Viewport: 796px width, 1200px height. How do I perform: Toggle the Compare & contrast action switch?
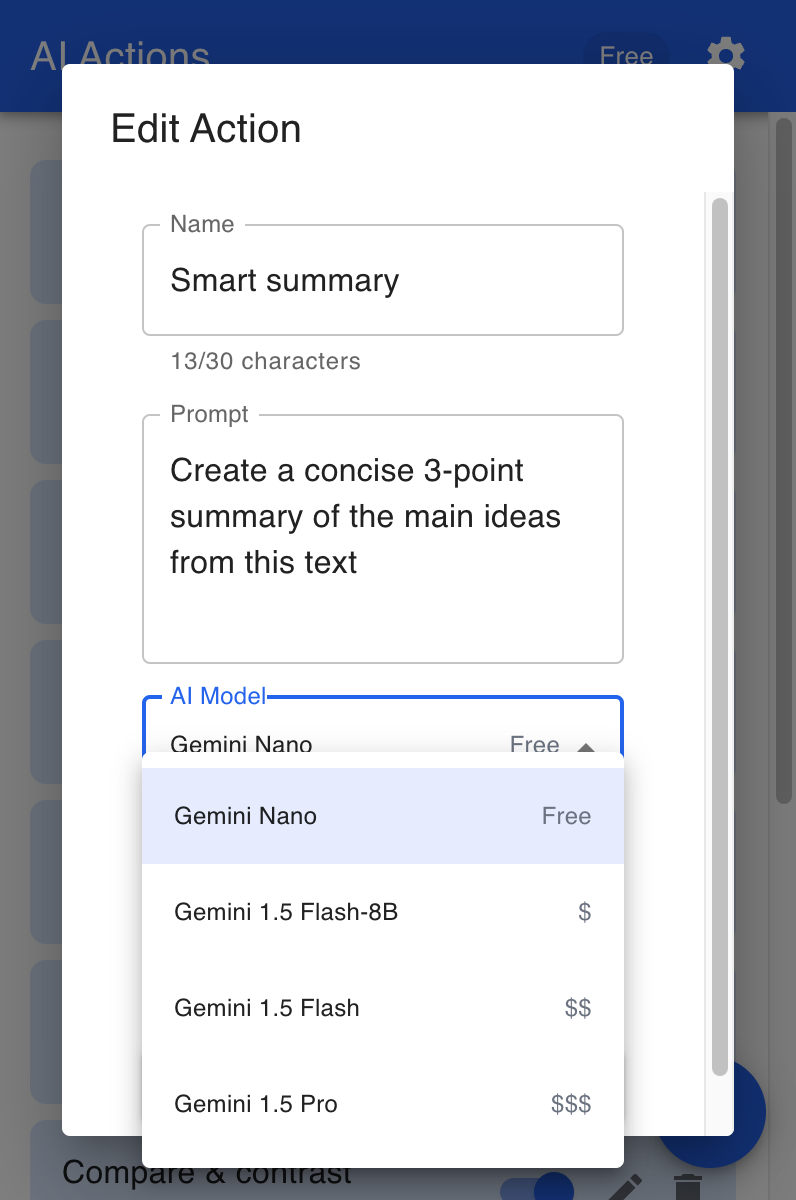click(x=538, y=1186)
